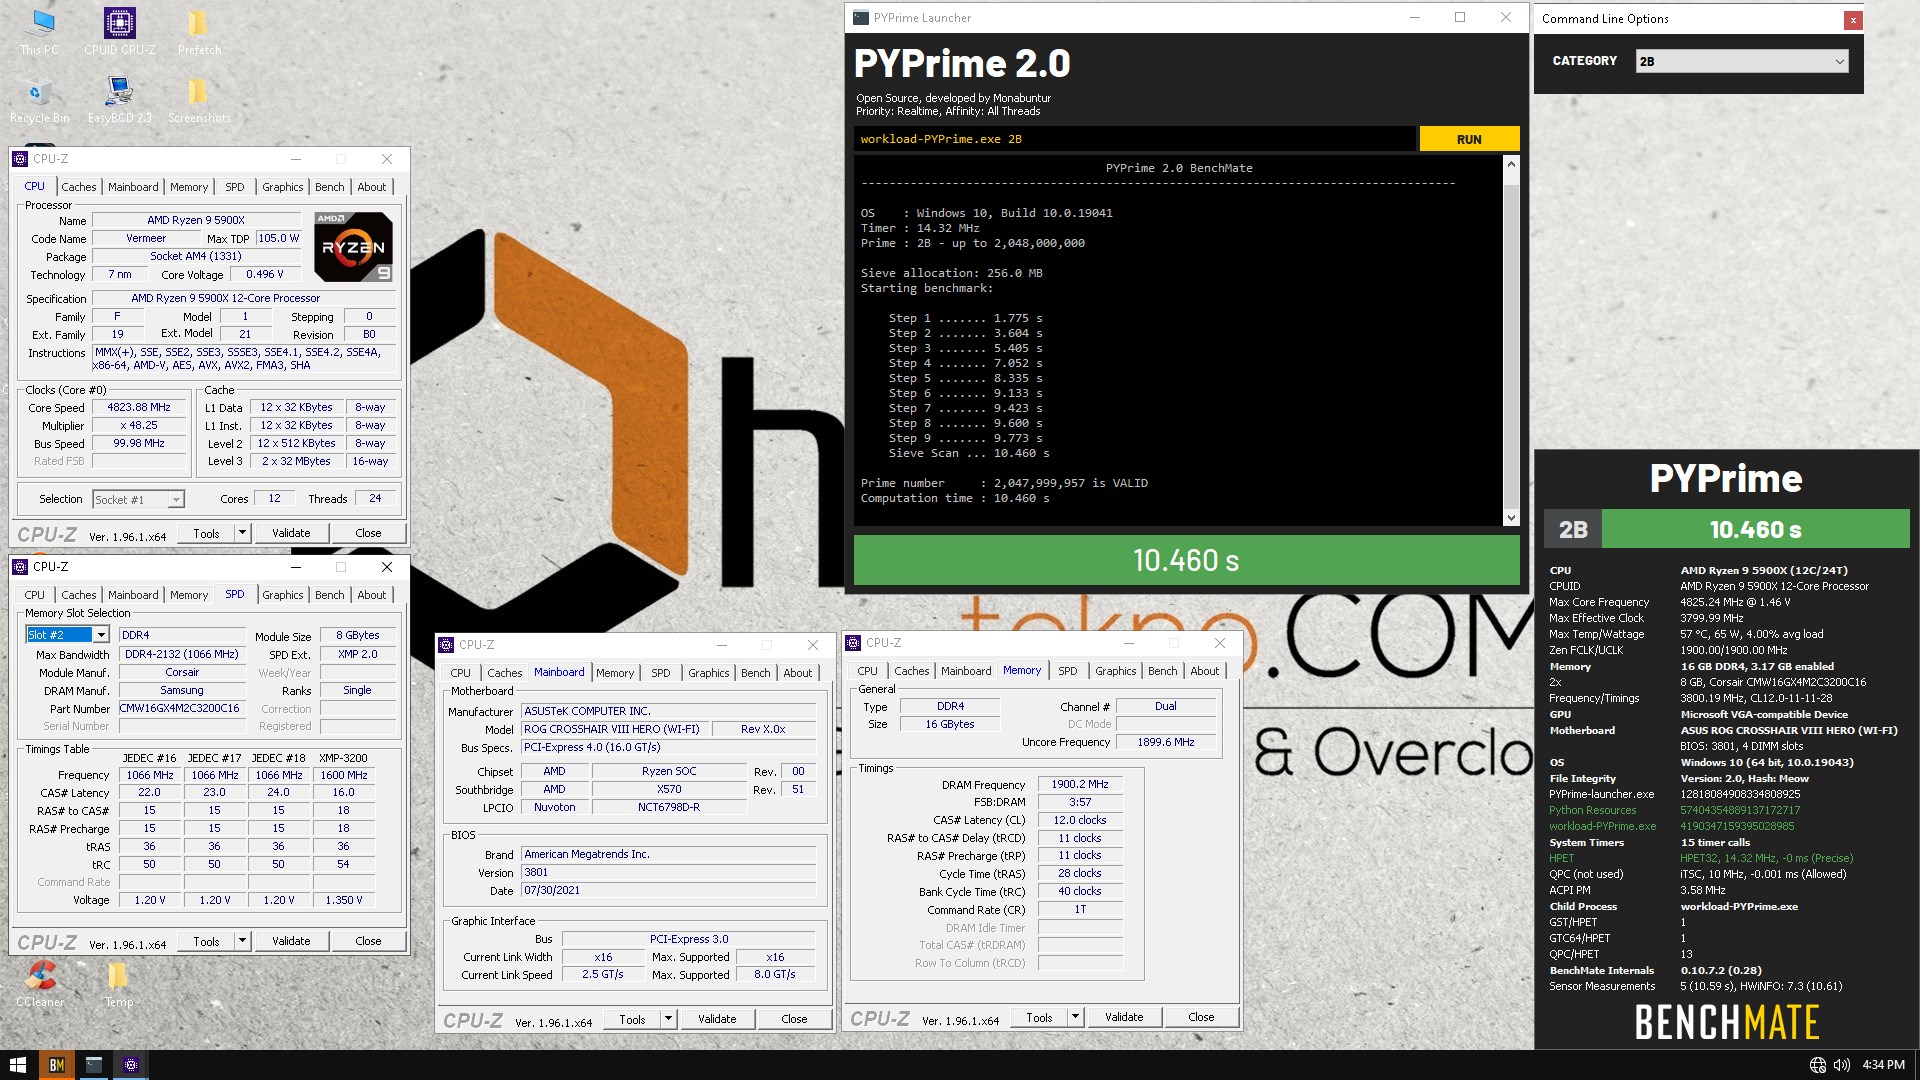Open the Temp folder on the desktop
The image size is (1920, 1080).
point(118,983)
